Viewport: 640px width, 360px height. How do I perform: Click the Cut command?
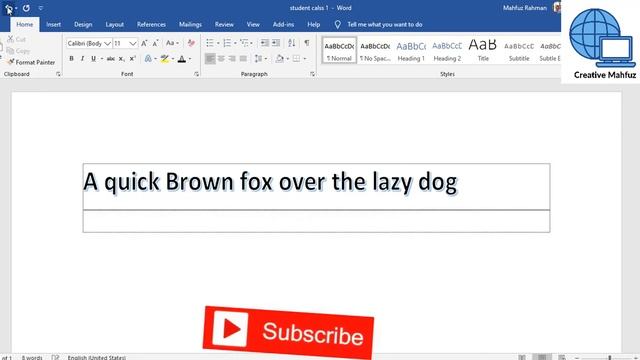17,39
